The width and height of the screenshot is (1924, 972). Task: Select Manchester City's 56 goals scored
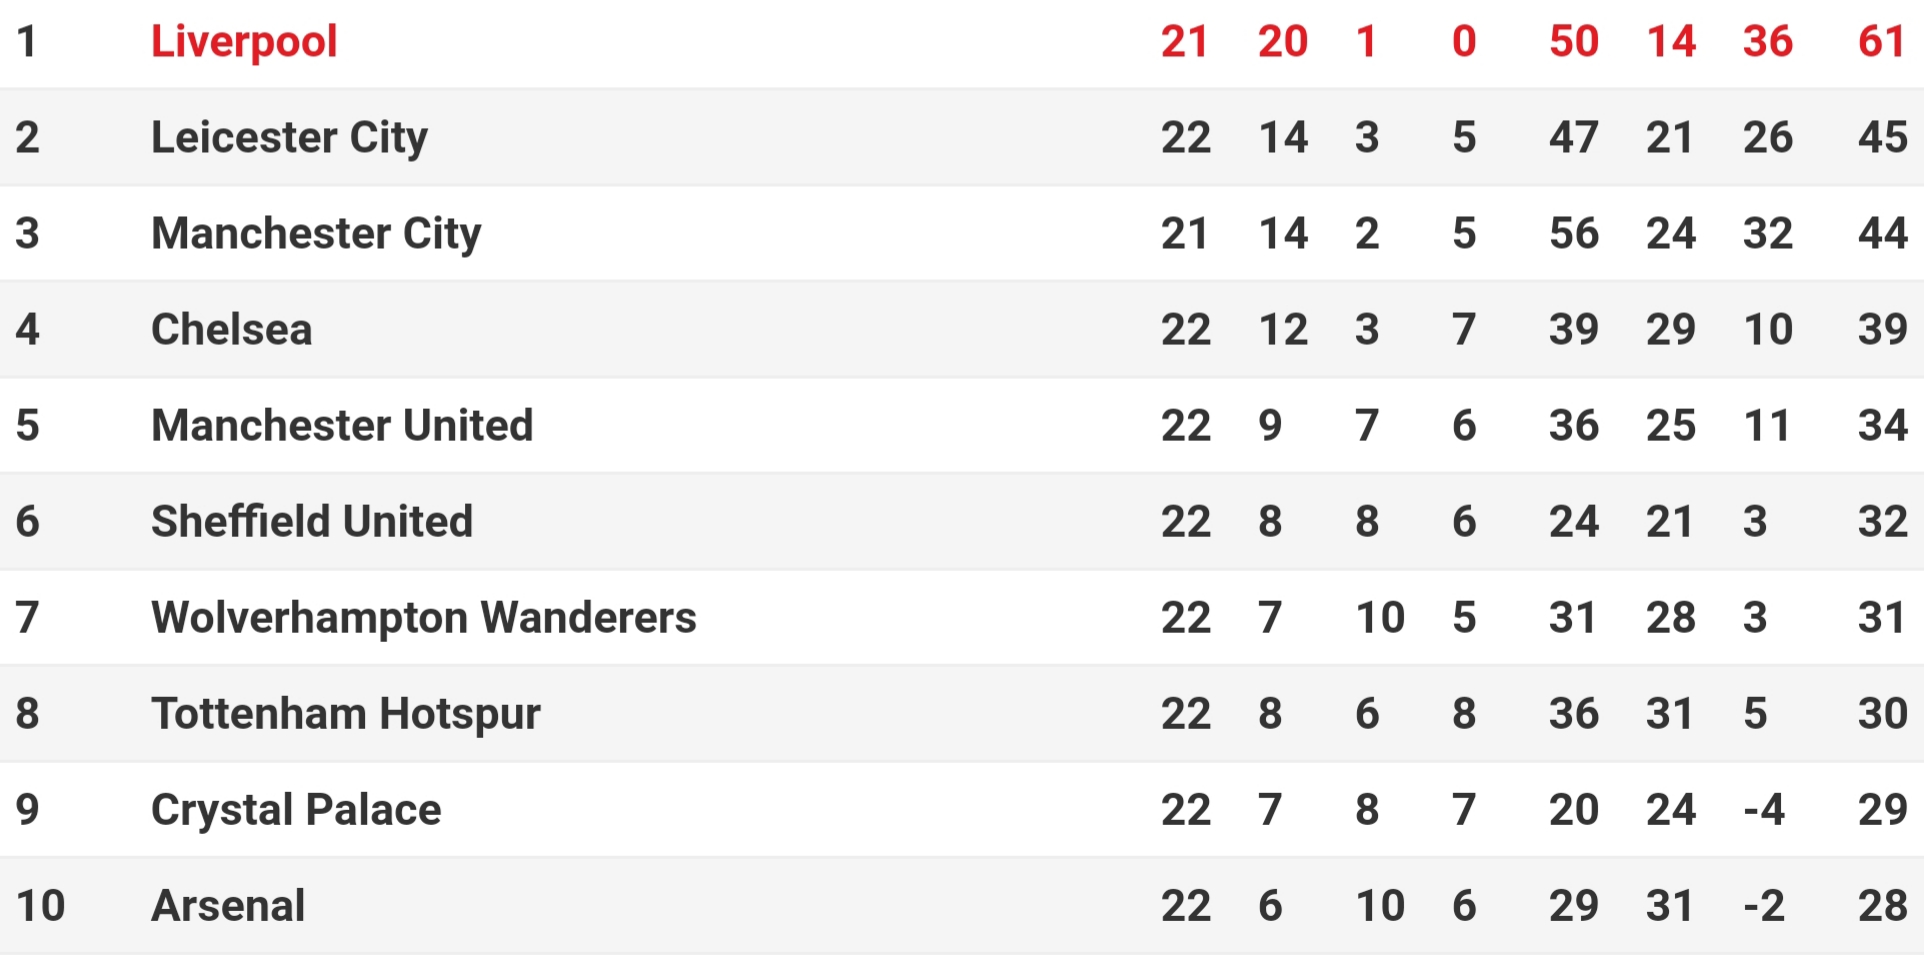[1573, 234]
